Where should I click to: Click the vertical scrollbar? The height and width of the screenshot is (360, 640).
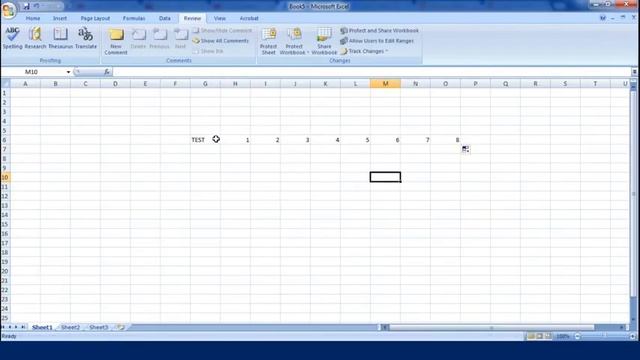(x=633, y=194)
